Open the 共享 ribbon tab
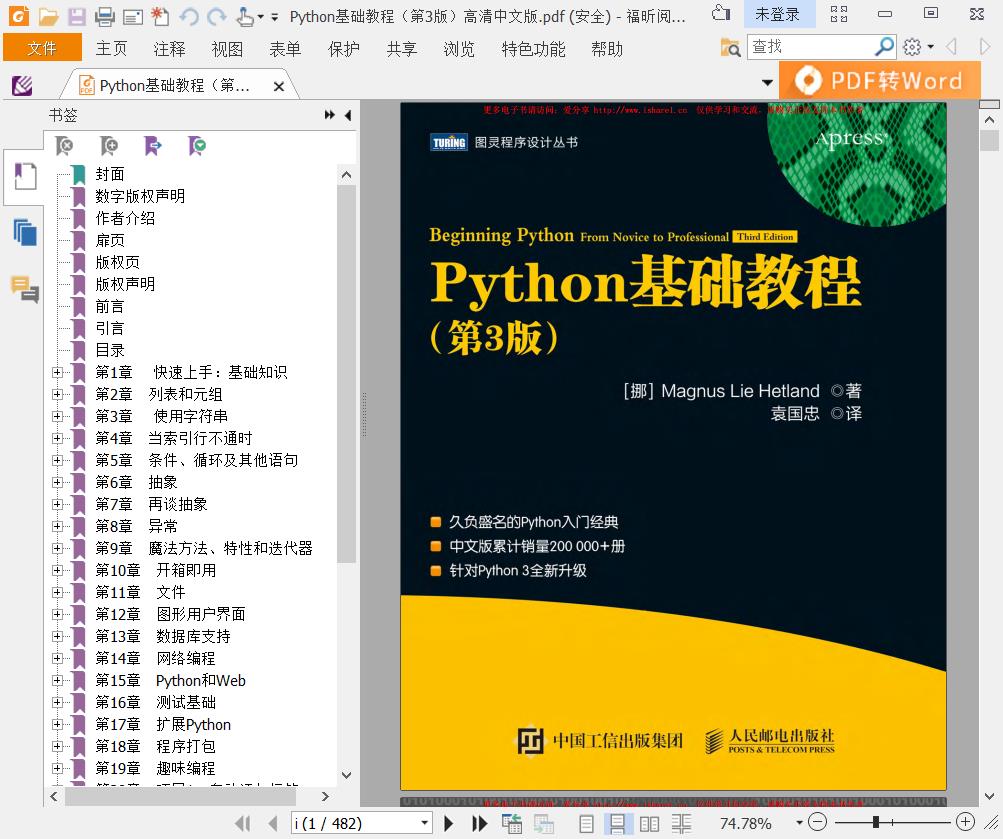The image size is (1003, 839). click(x=402, y=49)
